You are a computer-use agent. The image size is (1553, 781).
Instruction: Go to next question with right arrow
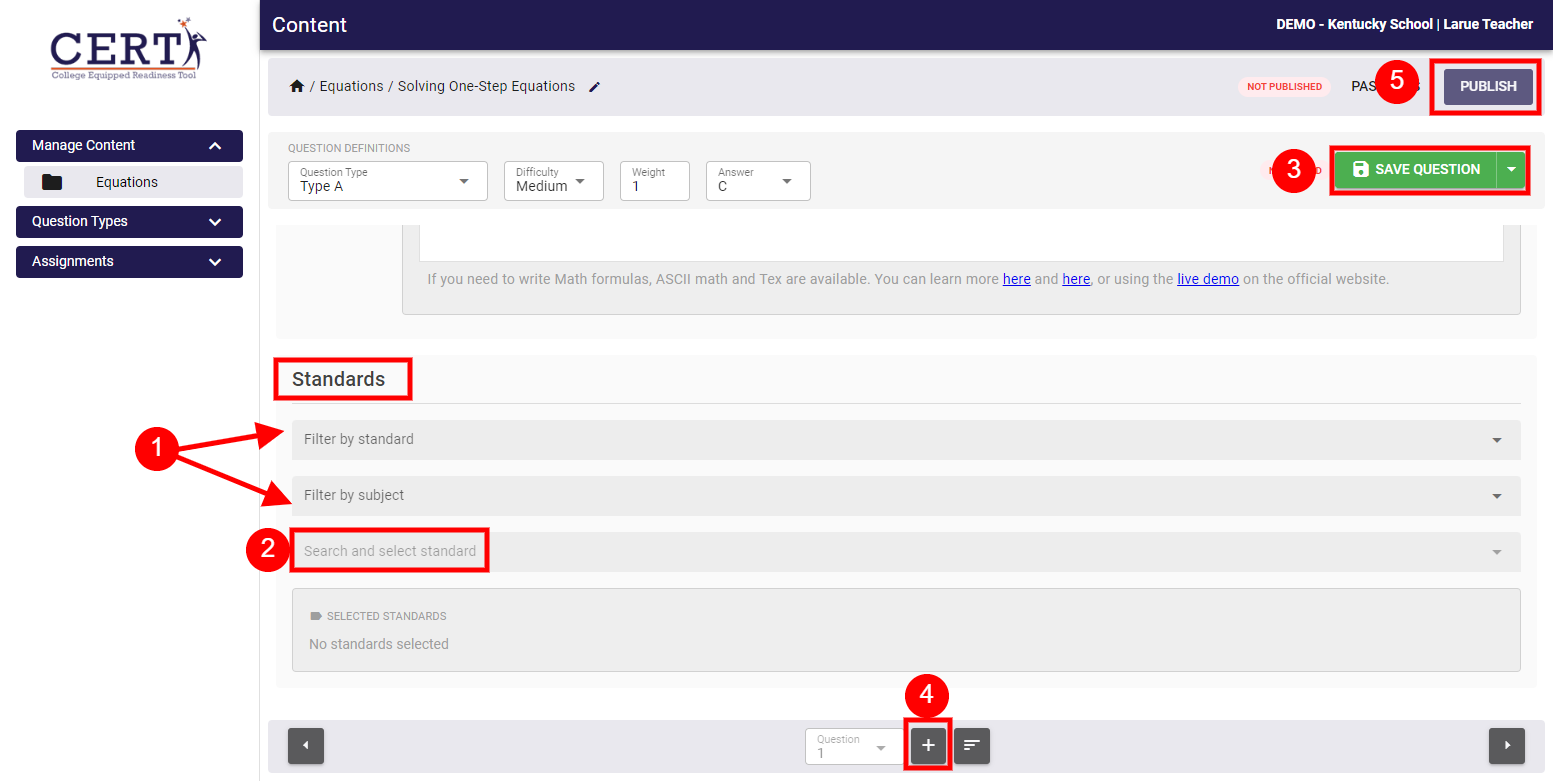(1506, 746)
